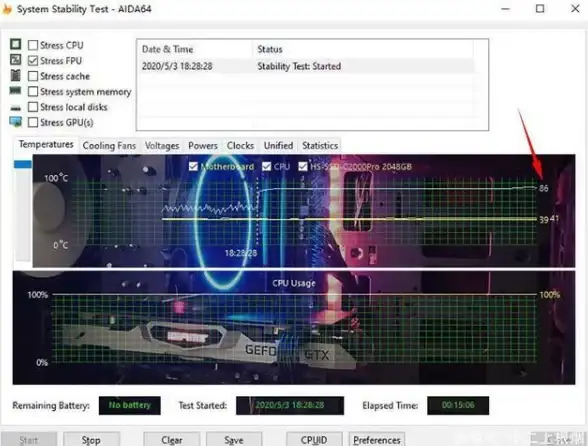Open Preferences
This screenshot has height=446, width=588.
[376, 439]
